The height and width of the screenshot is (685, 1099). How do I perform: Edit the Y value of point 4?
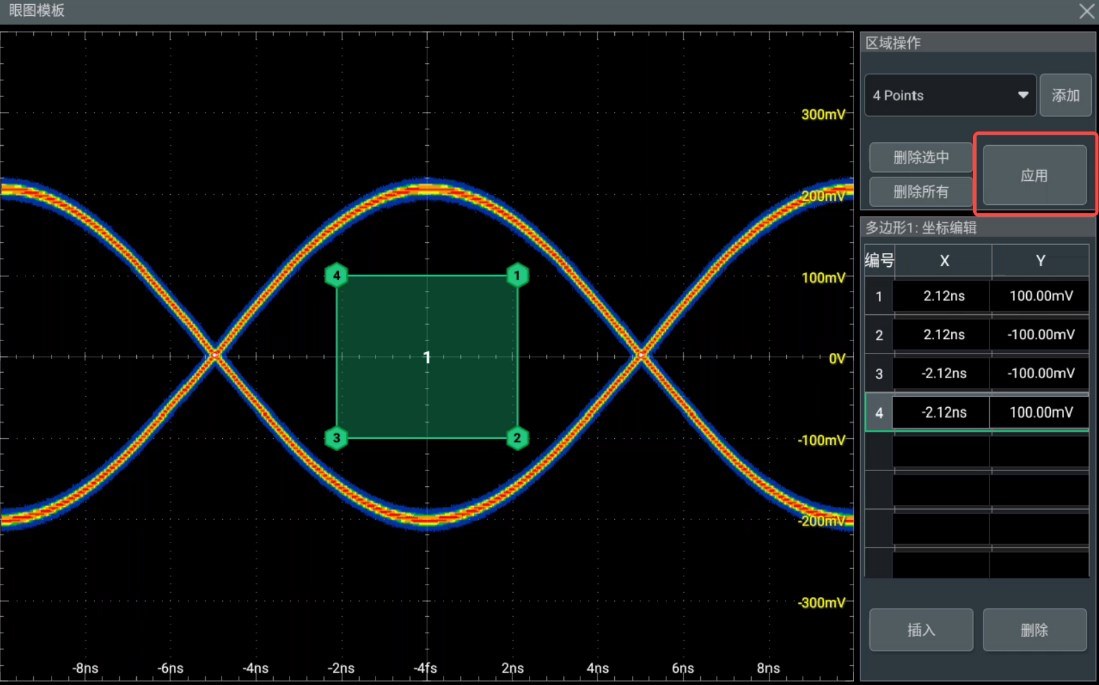pyautogui.click(x=1040, y=412)
